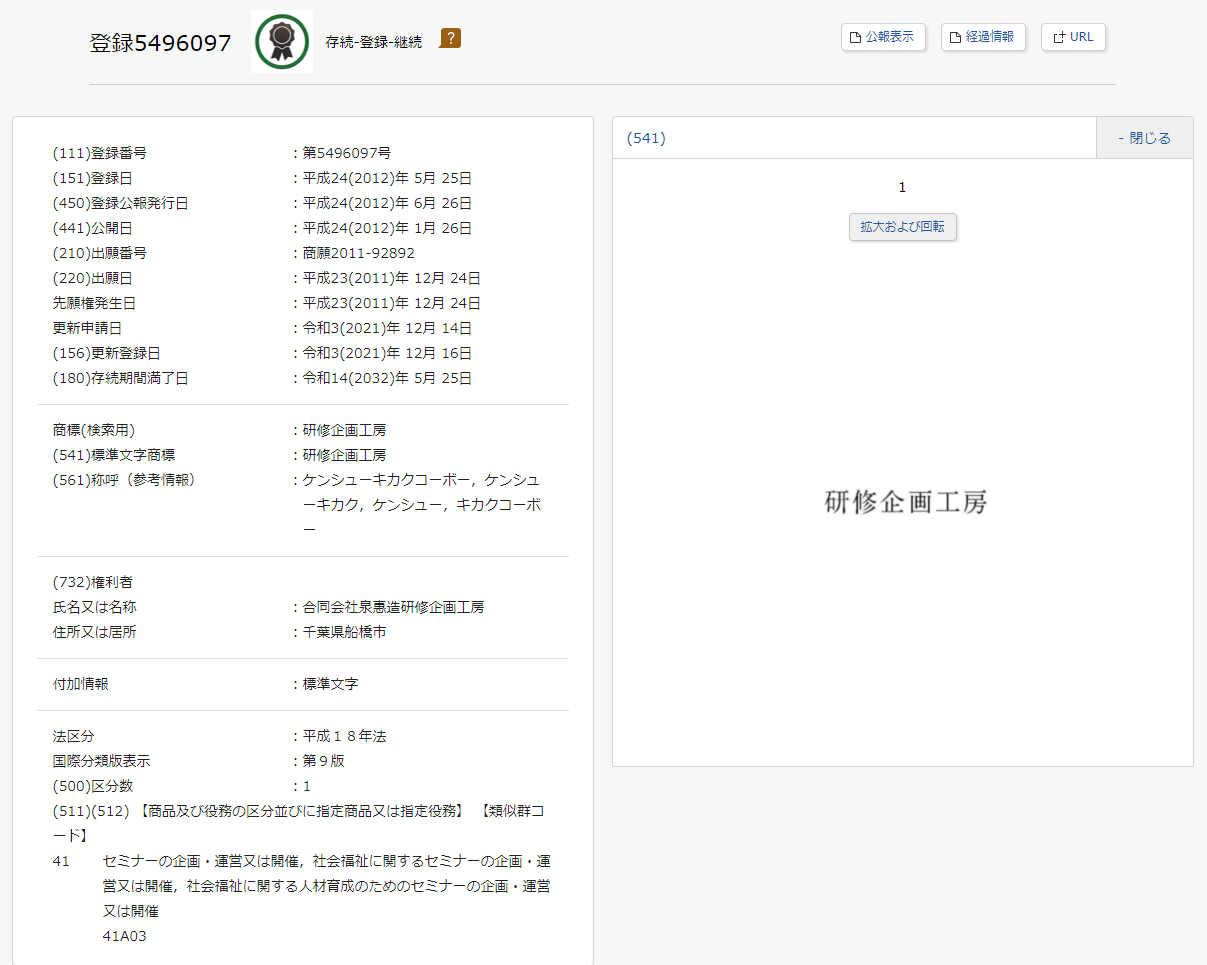
Task: Click the 付加情報 value 標準文字
Action: [331, 684]
